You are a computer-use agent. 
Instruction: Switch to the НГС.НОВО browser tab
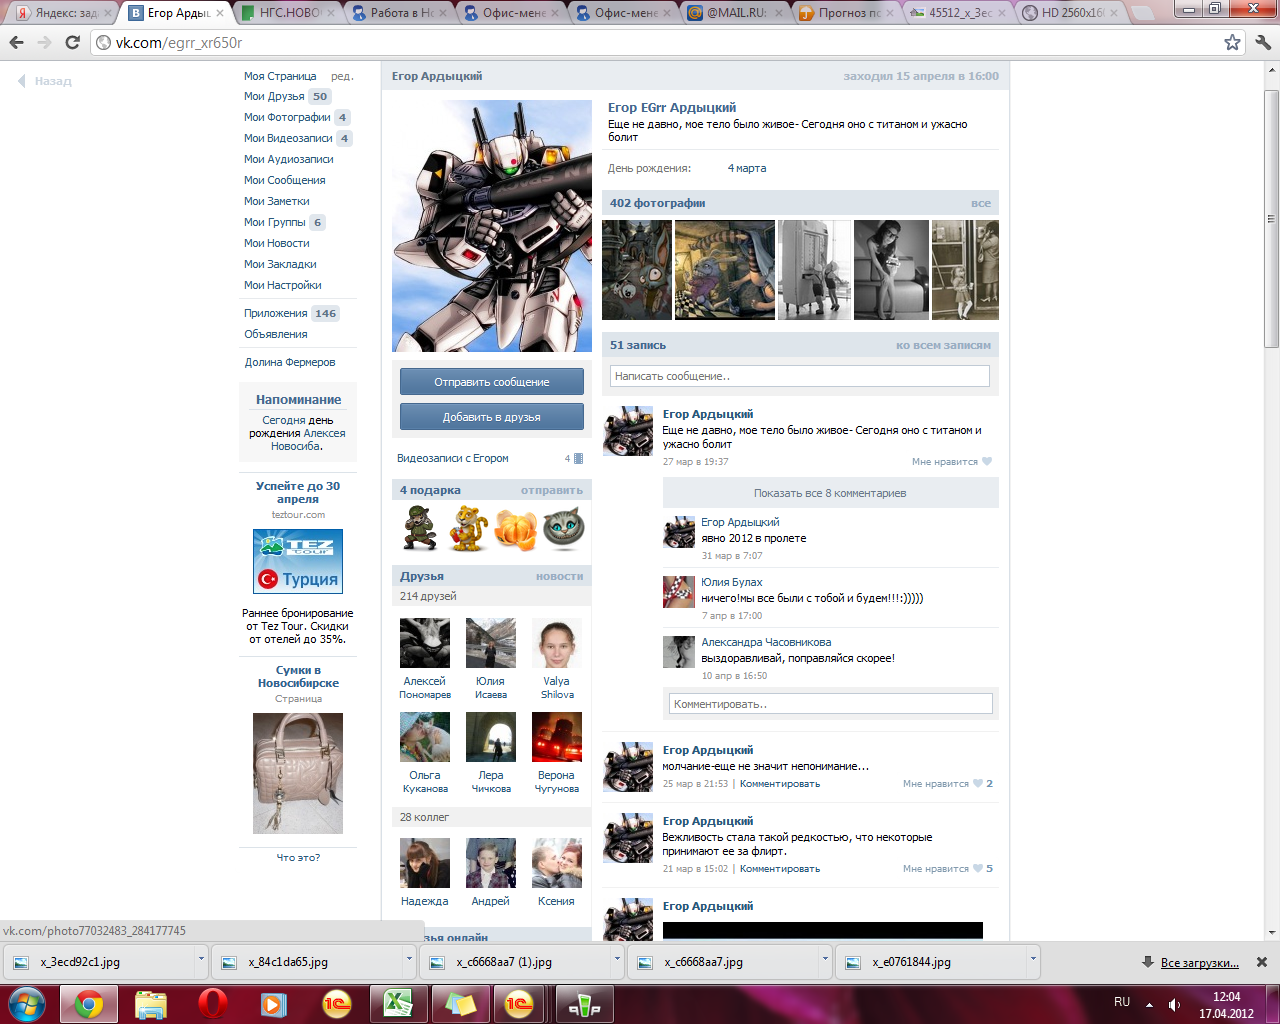(290, 13)
